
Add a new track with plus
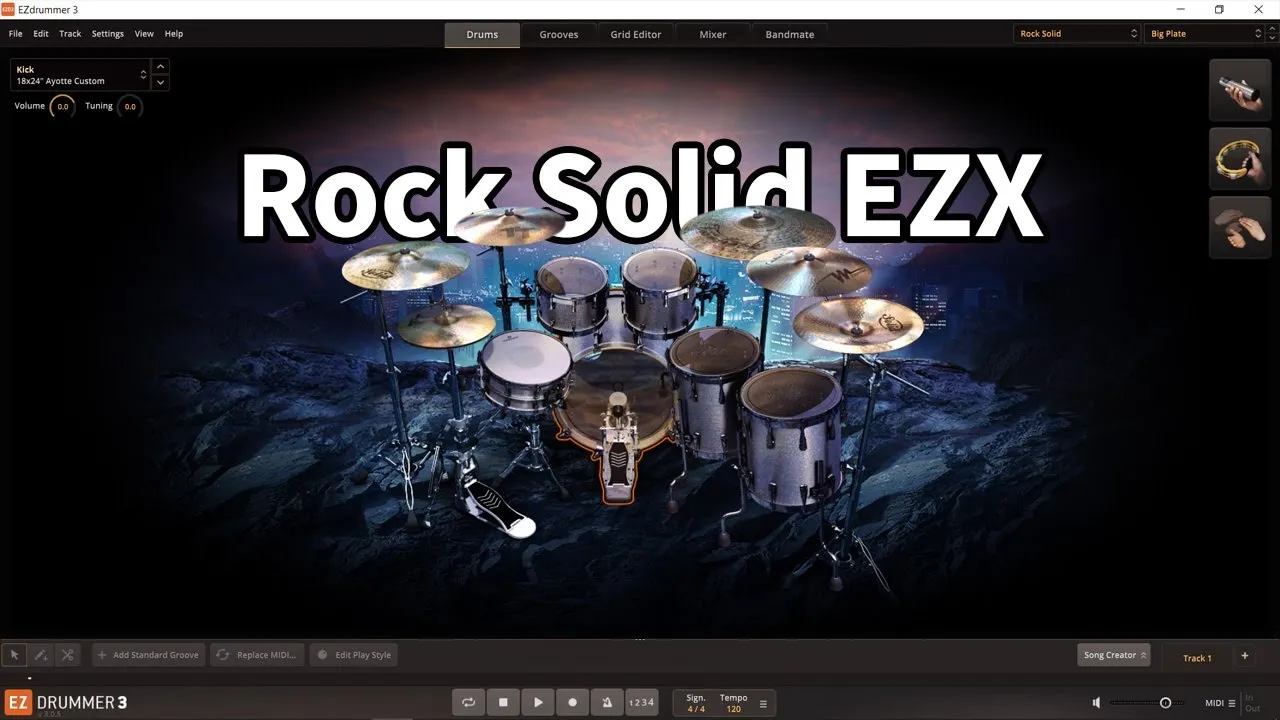click(x=1245, y=656)
